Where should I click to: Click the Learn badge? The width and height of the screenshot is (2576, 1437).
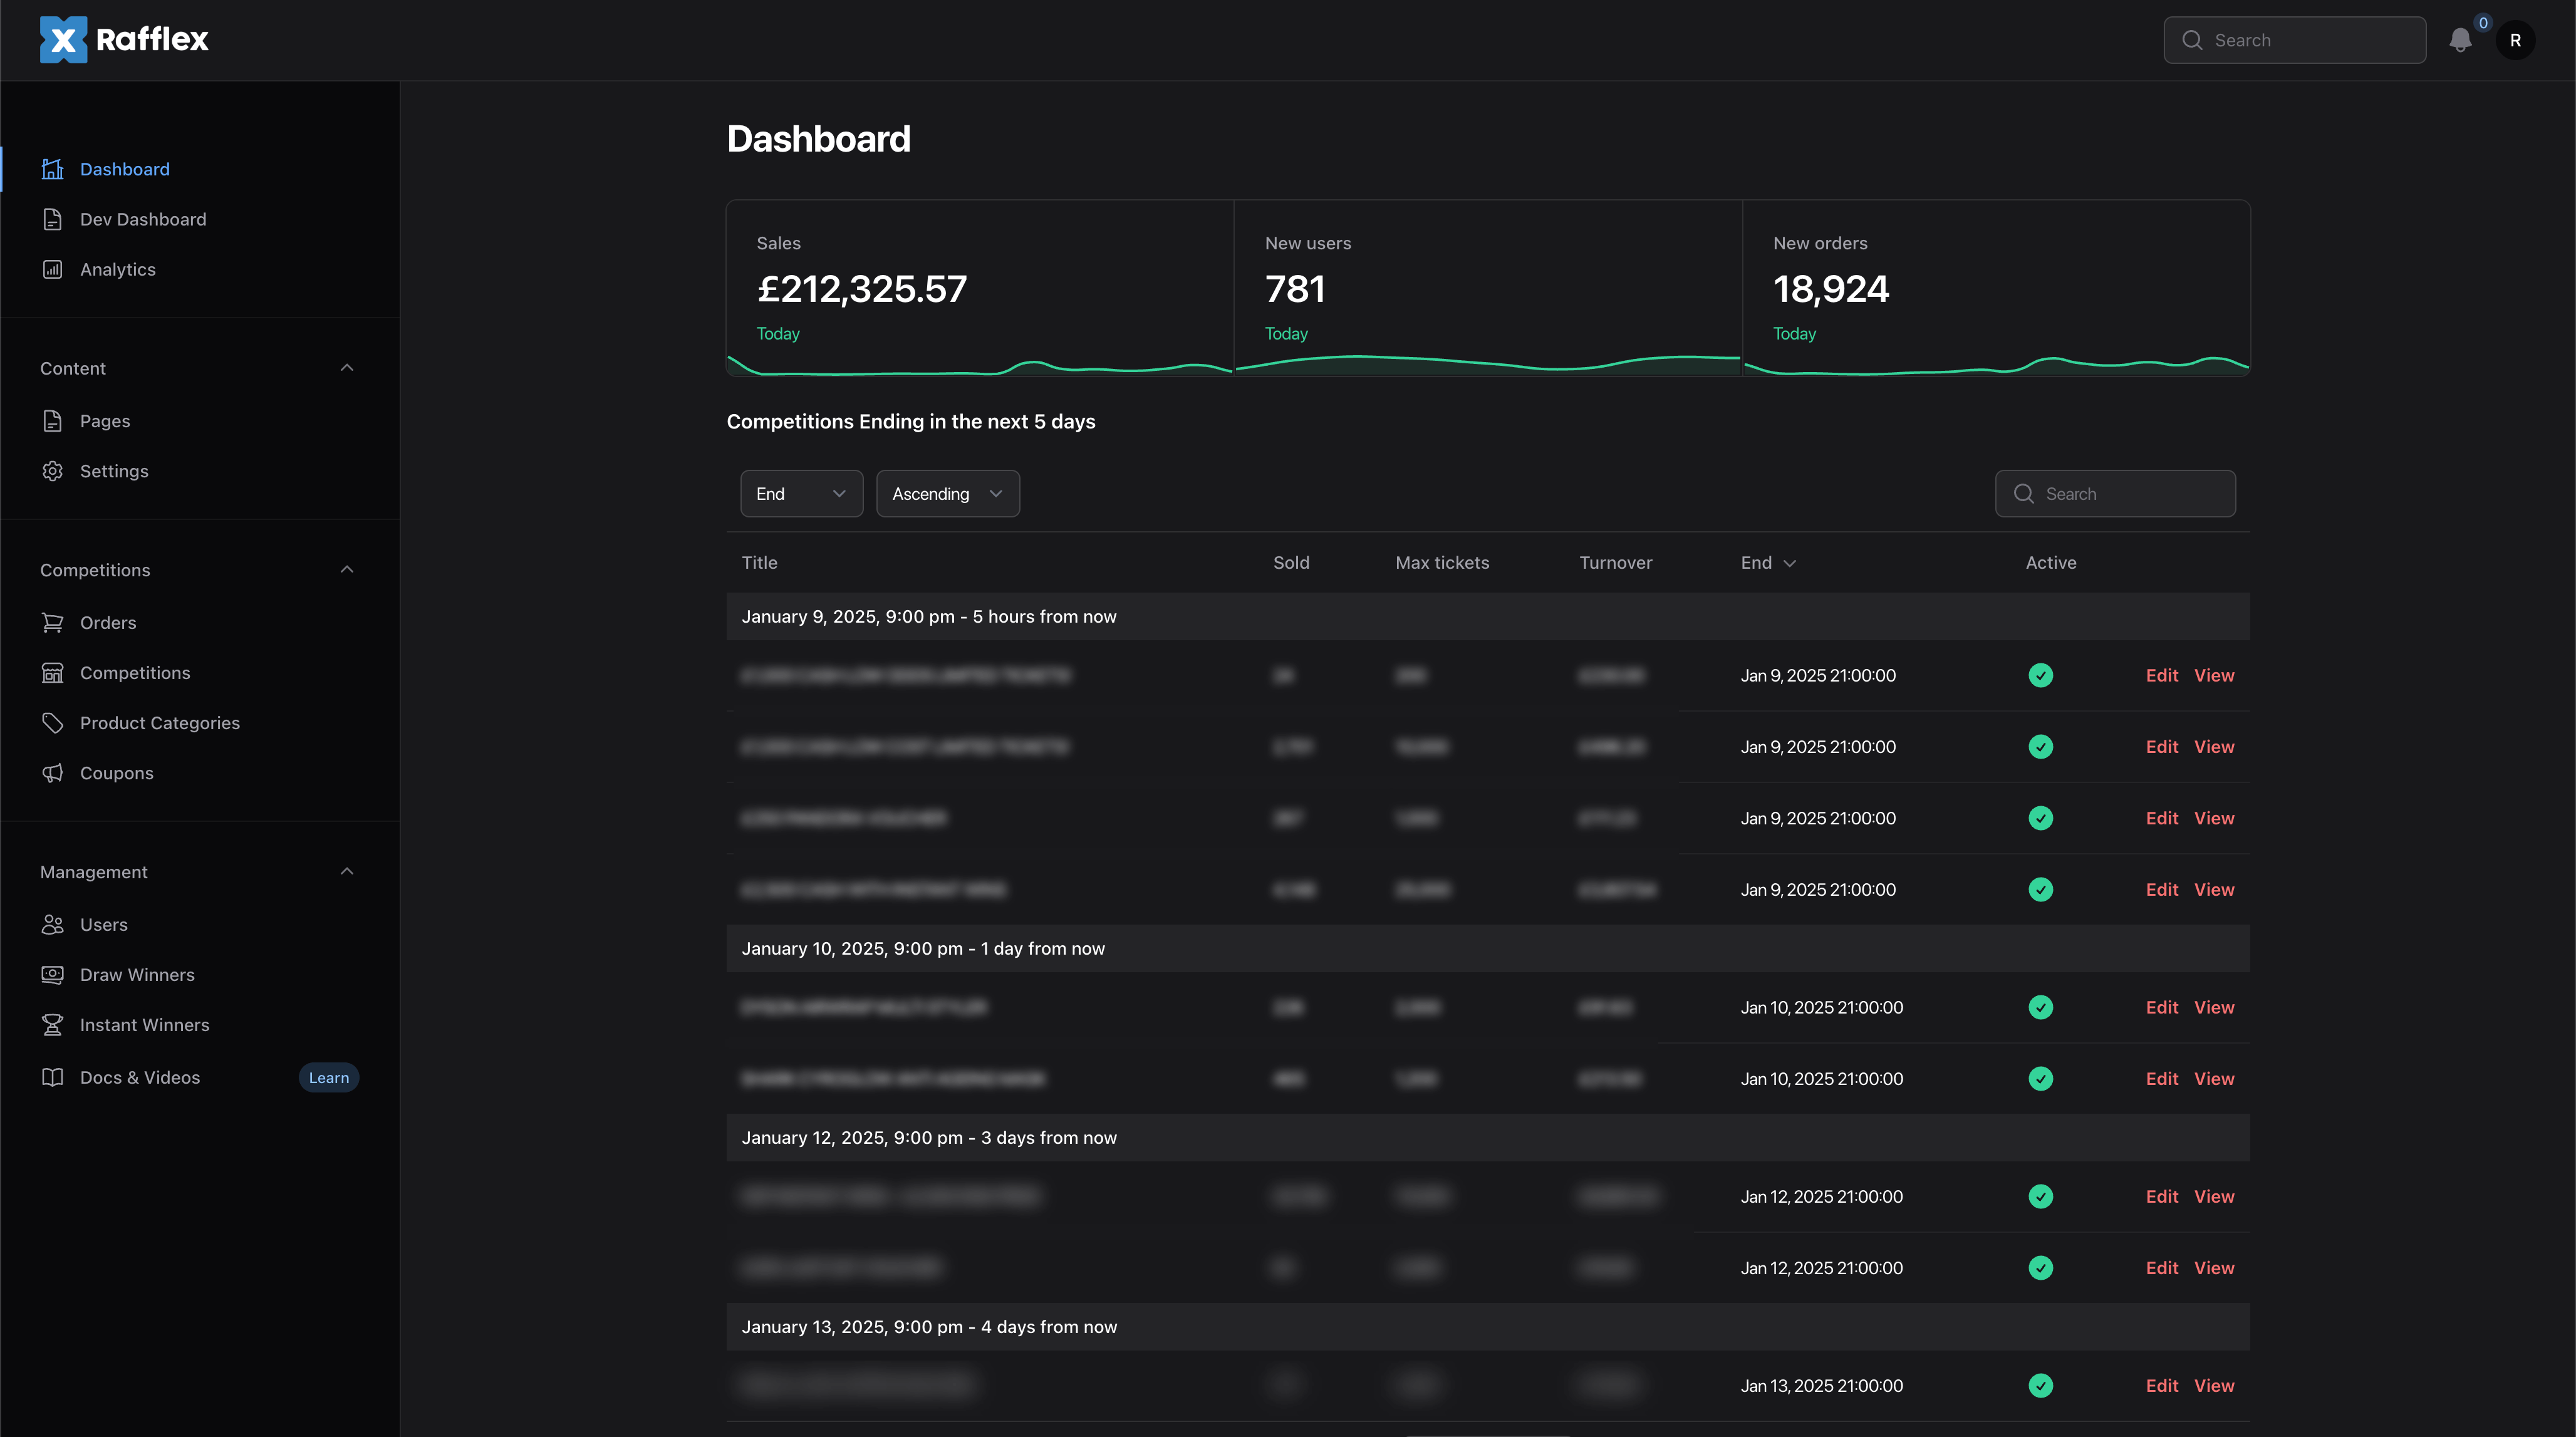click(329, 1078)
